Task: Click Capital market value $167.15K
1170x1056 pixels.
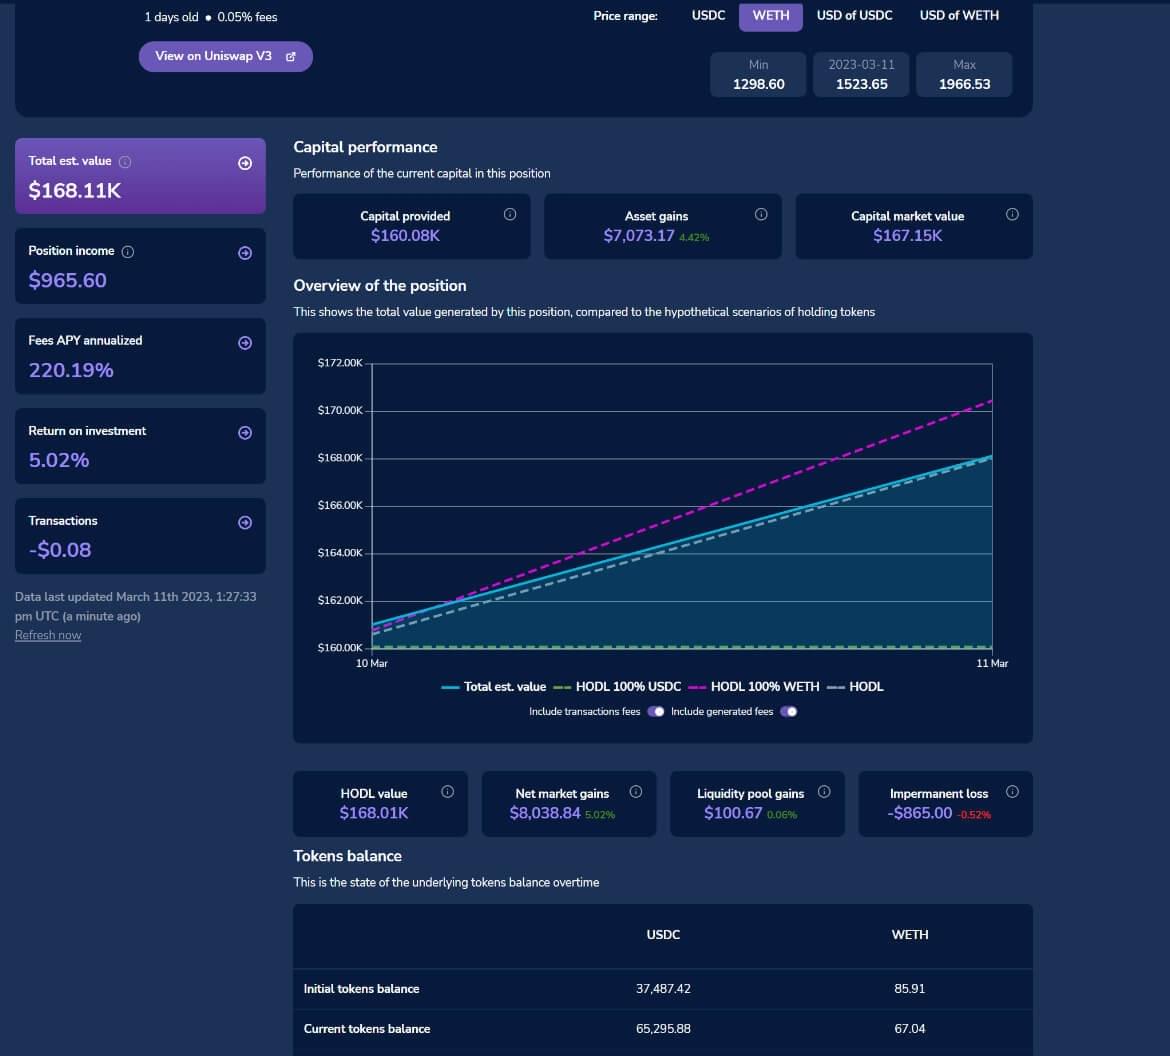Action: (x=907, y=236)
